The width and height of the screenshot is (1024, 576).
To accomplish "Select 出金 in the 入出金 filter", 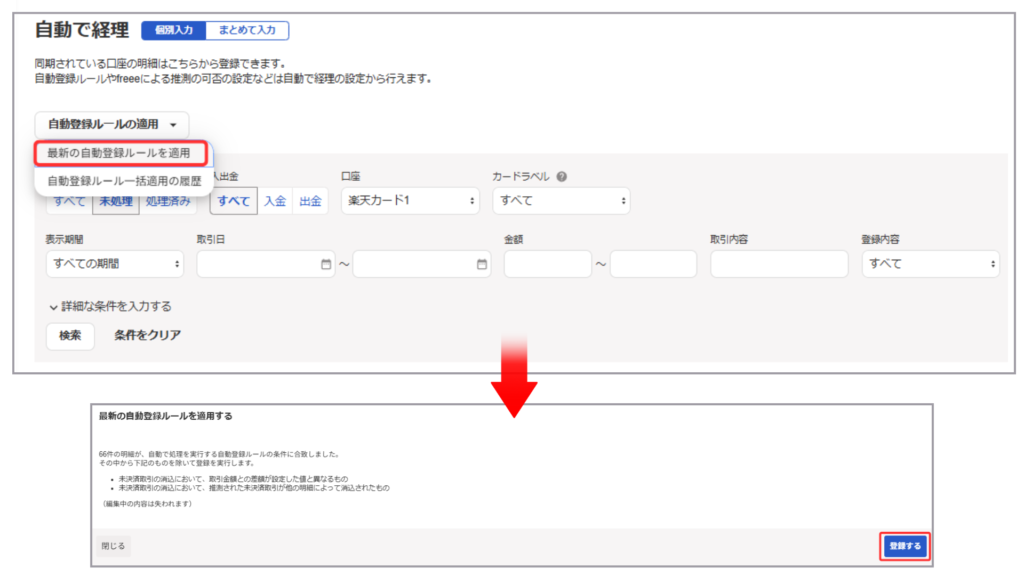I will tap(311, 201).
